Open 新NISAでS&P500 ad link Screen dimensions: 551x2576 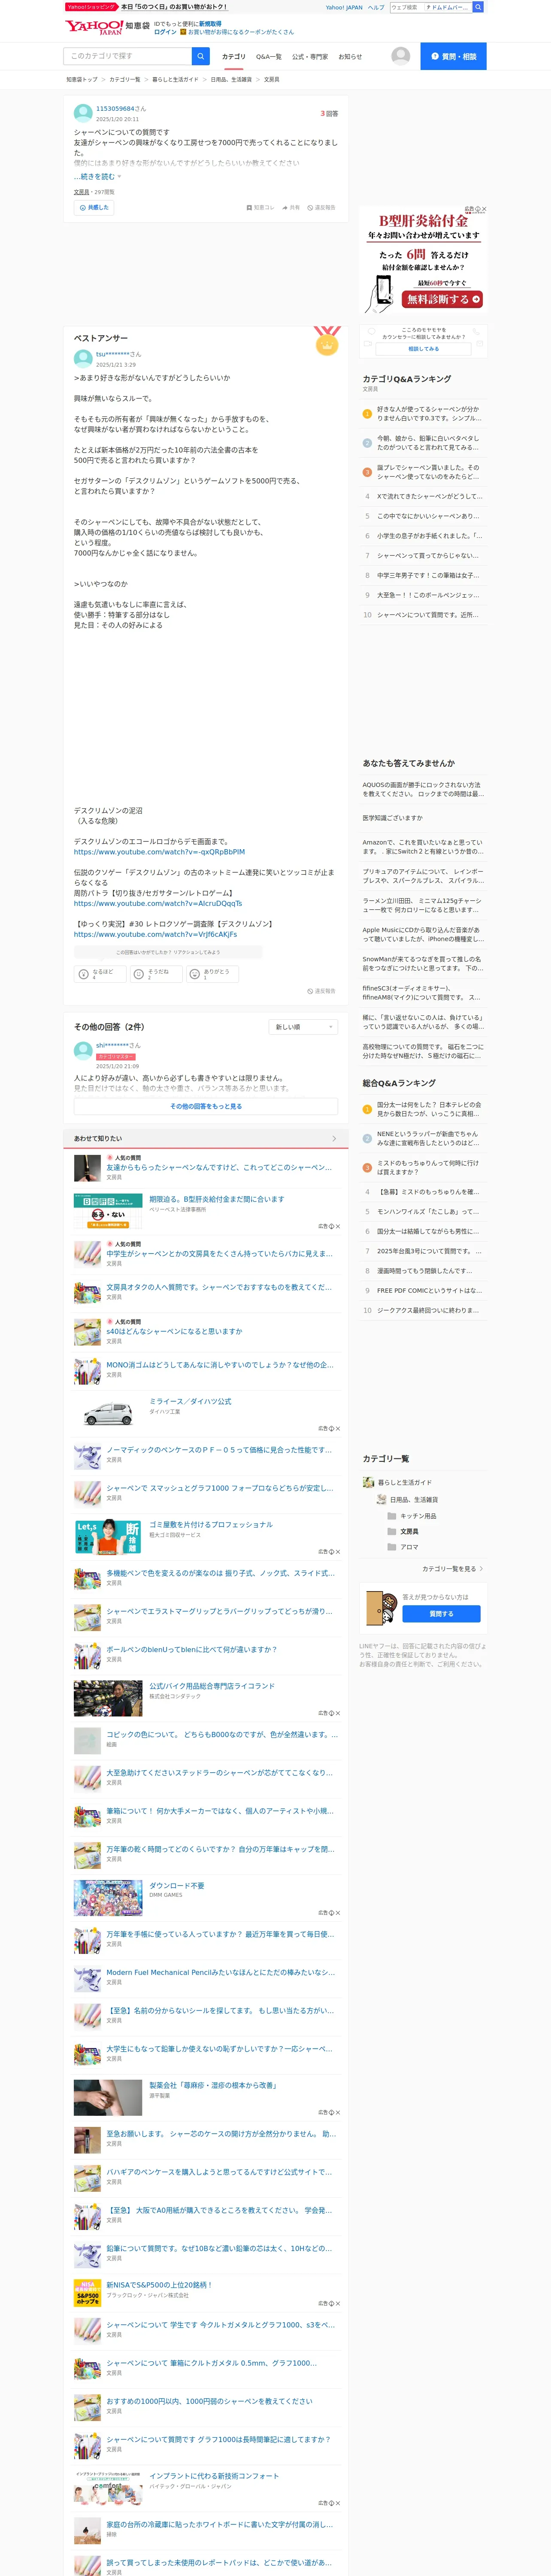point(159,2285)
